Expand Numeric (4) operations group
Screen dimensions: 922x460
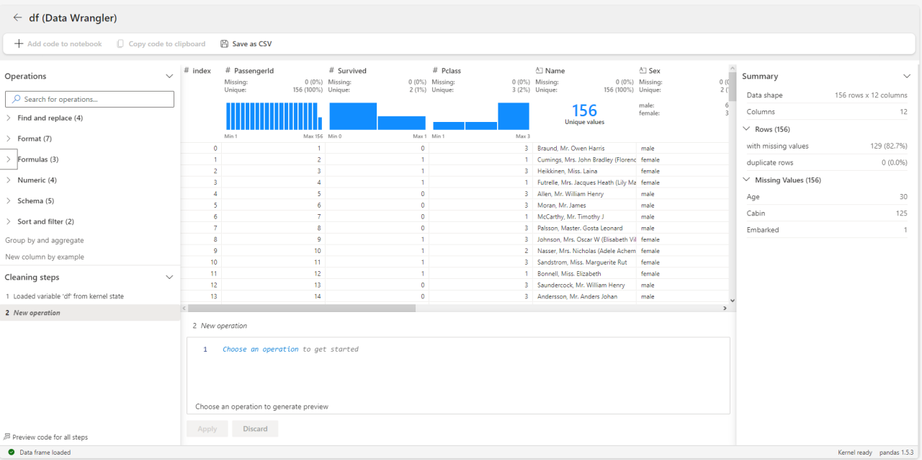coord(9,180)
